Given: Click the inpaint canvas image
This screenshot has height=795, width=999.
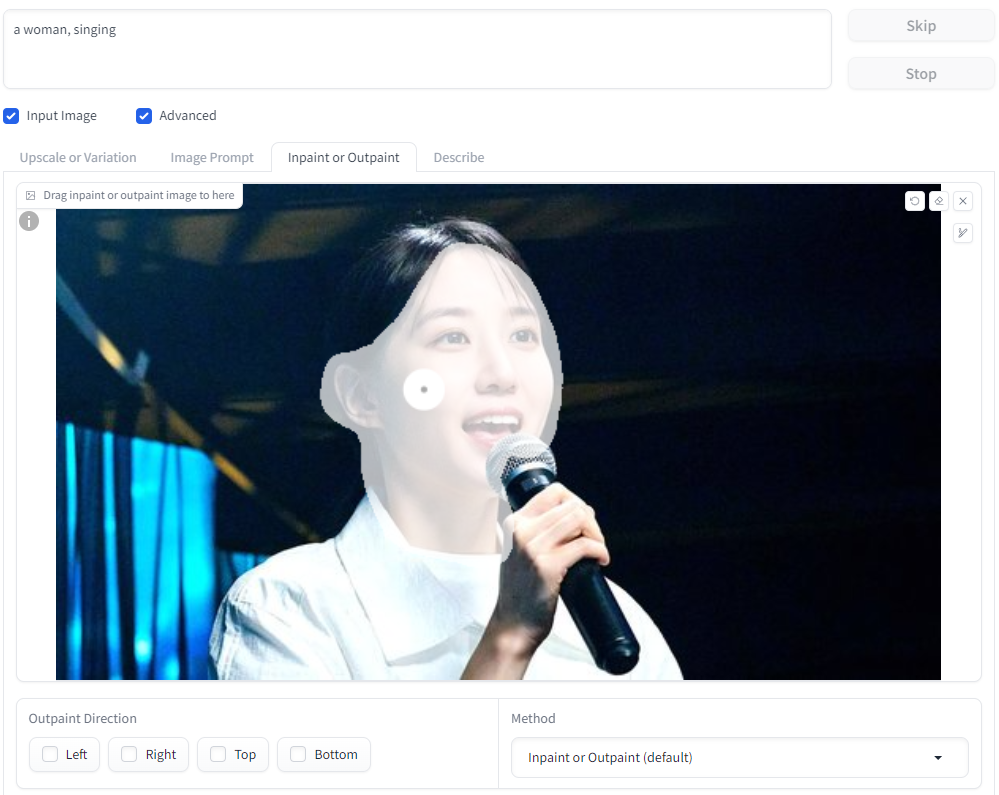Looking at the screenshot, I should (498, 432).
